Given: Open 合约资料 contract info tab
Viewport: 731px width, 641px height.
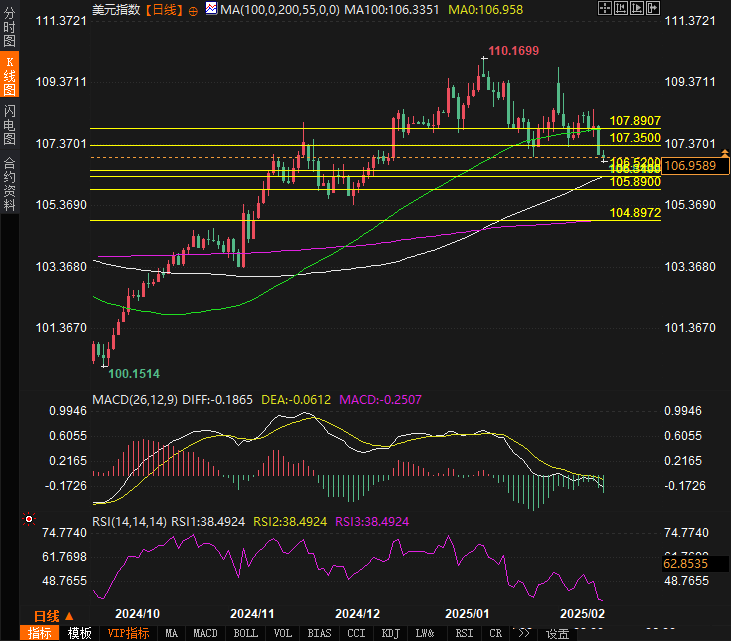Looking at the screenshot, I should [9, 184].
